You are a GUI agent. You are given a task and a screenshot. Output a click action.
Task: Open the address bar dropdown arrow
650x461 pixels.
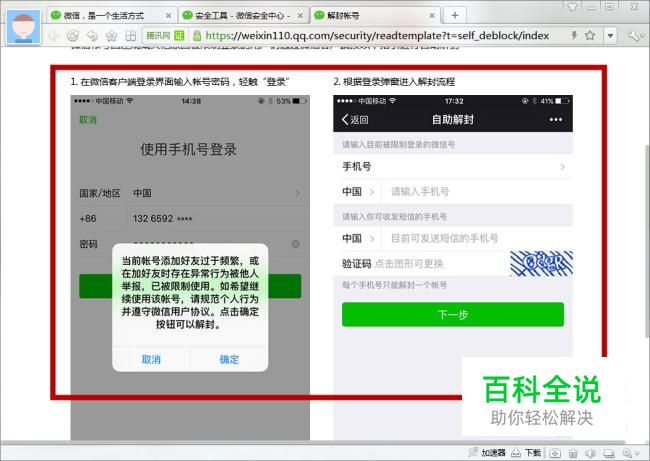point(610,36)
